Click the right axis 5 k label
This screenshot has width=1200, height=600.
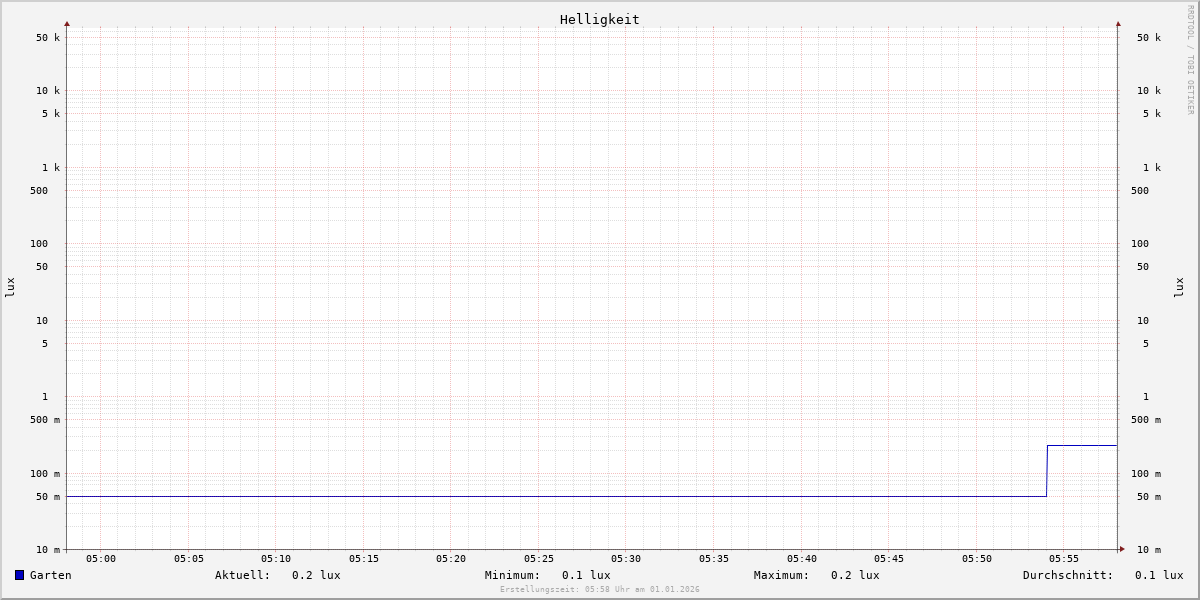1152,114
